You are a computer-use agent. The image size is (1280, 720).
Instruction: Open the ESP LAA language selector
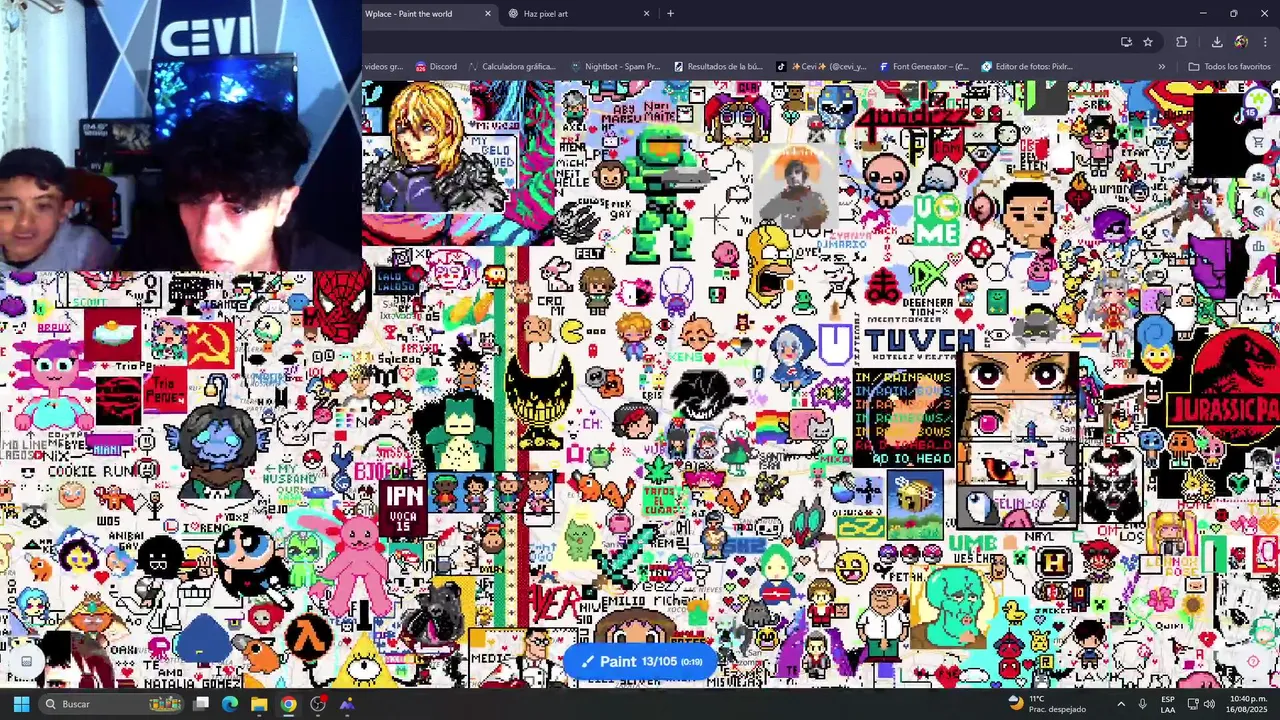pos(1168,704)
